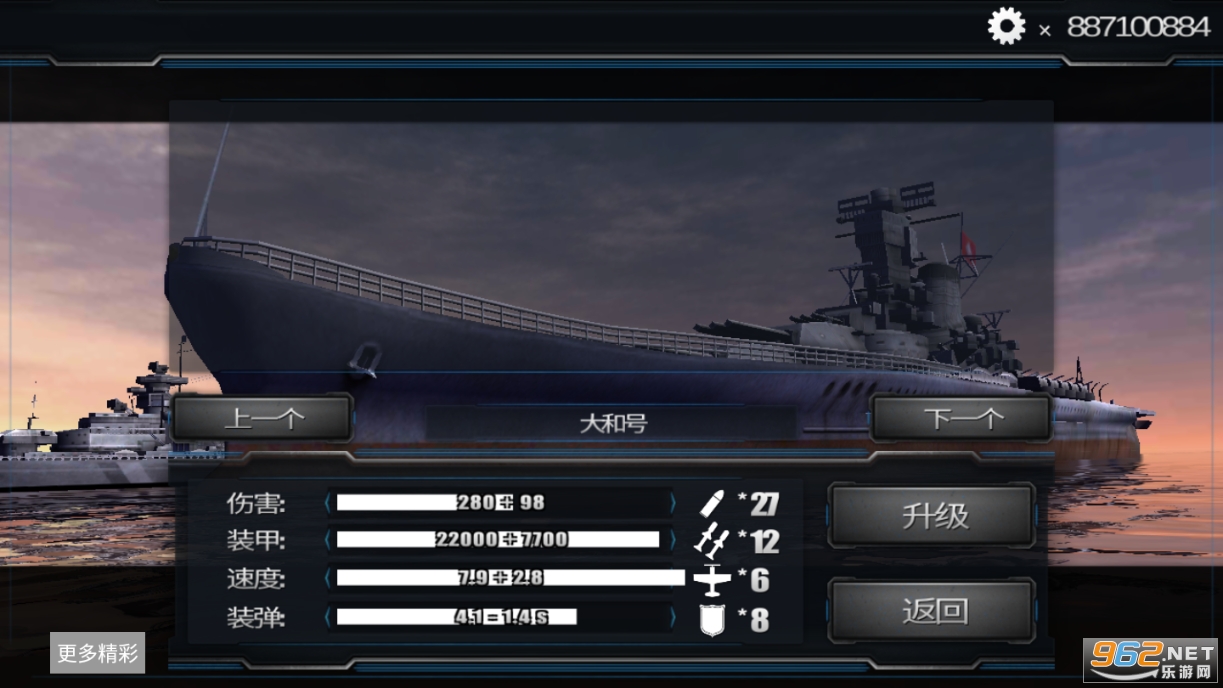Select the aircraft support icon

coord(712,579)
